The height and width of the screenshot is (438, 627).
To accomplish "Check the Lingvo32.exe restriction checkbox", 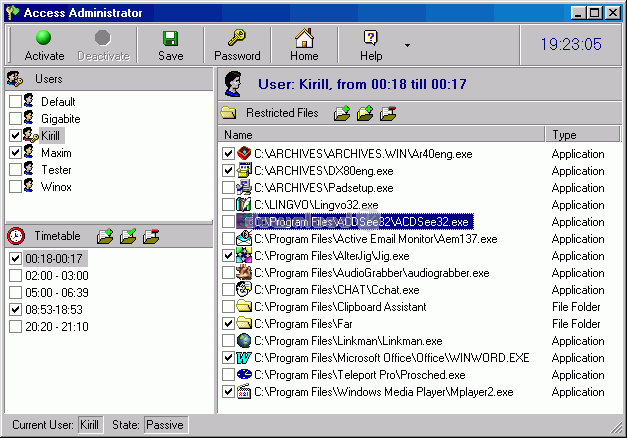I will [x=228, y=205].
